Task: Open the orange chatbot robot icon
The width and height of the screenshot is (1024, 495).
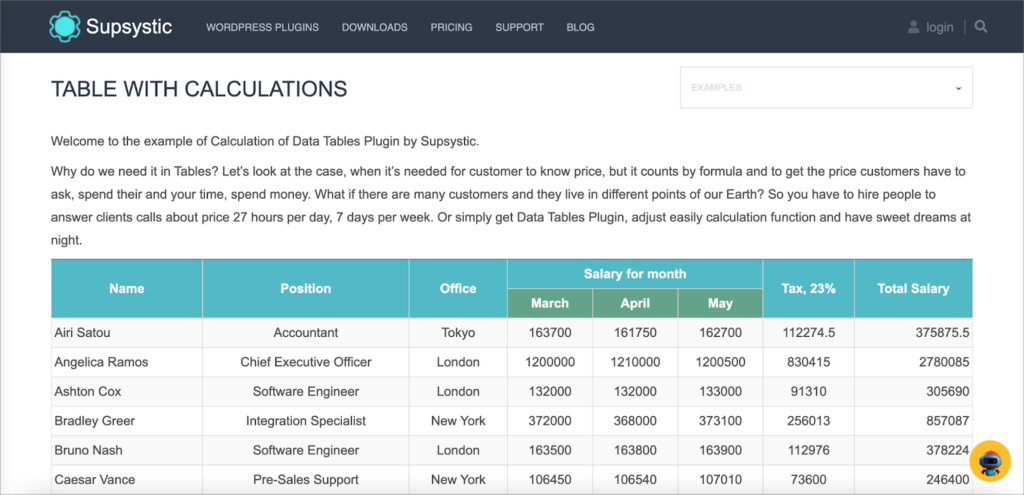Action: coord(990,461)
